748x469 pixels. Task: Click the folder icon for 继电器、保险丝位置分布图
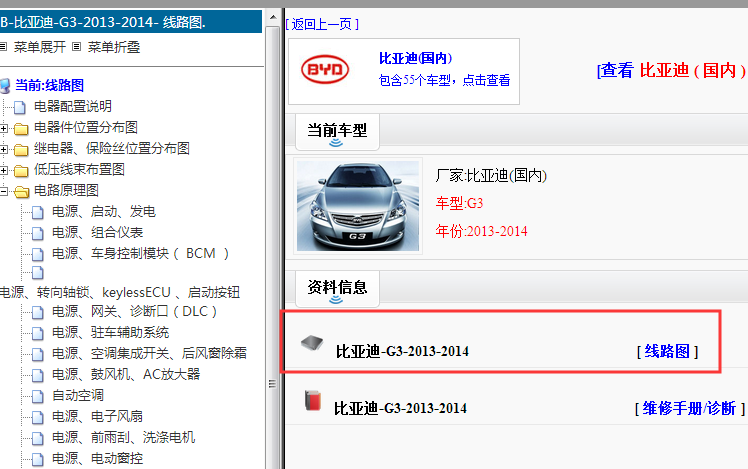click(21, 149)
